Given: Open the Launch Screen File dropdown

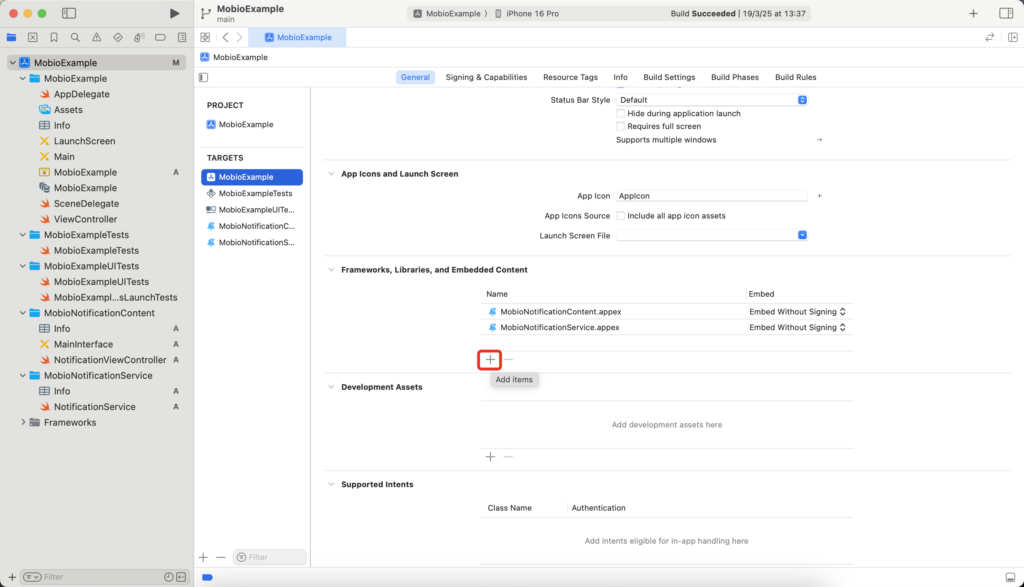Looking at the screenshot, I should point(712,235).
